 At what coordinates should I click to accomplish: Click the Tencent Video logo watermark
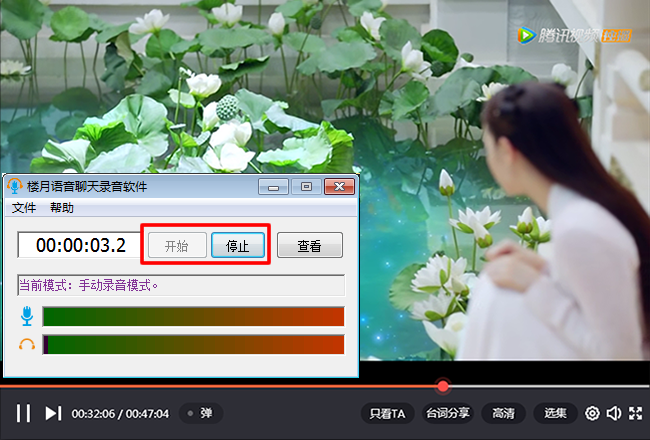(574, 36)
